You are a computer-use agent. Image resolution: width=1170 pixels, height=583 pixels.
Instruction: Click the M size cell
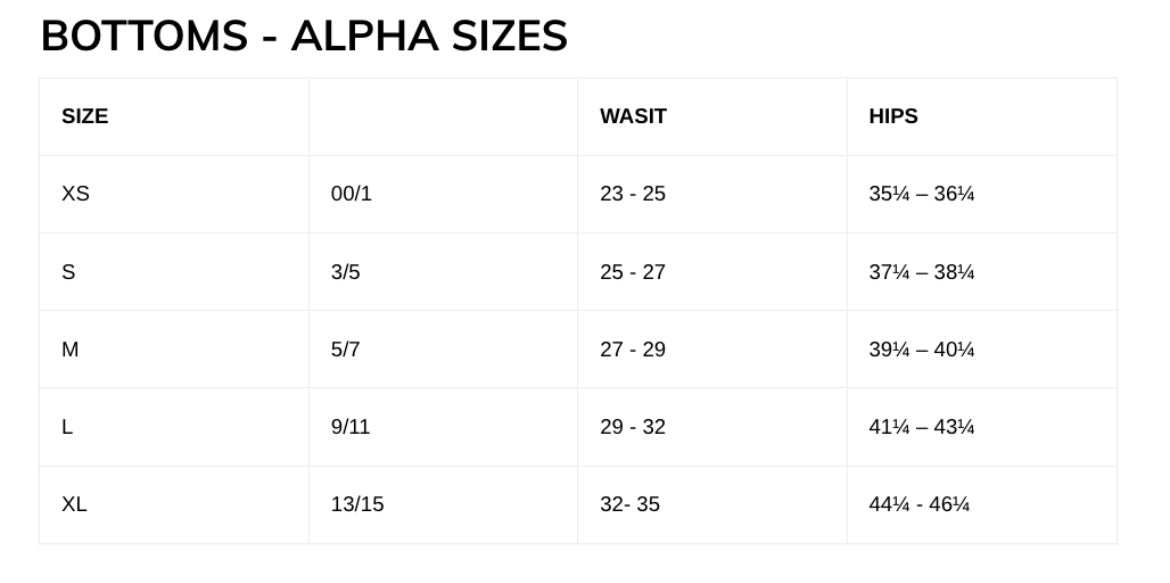[174, 349]
